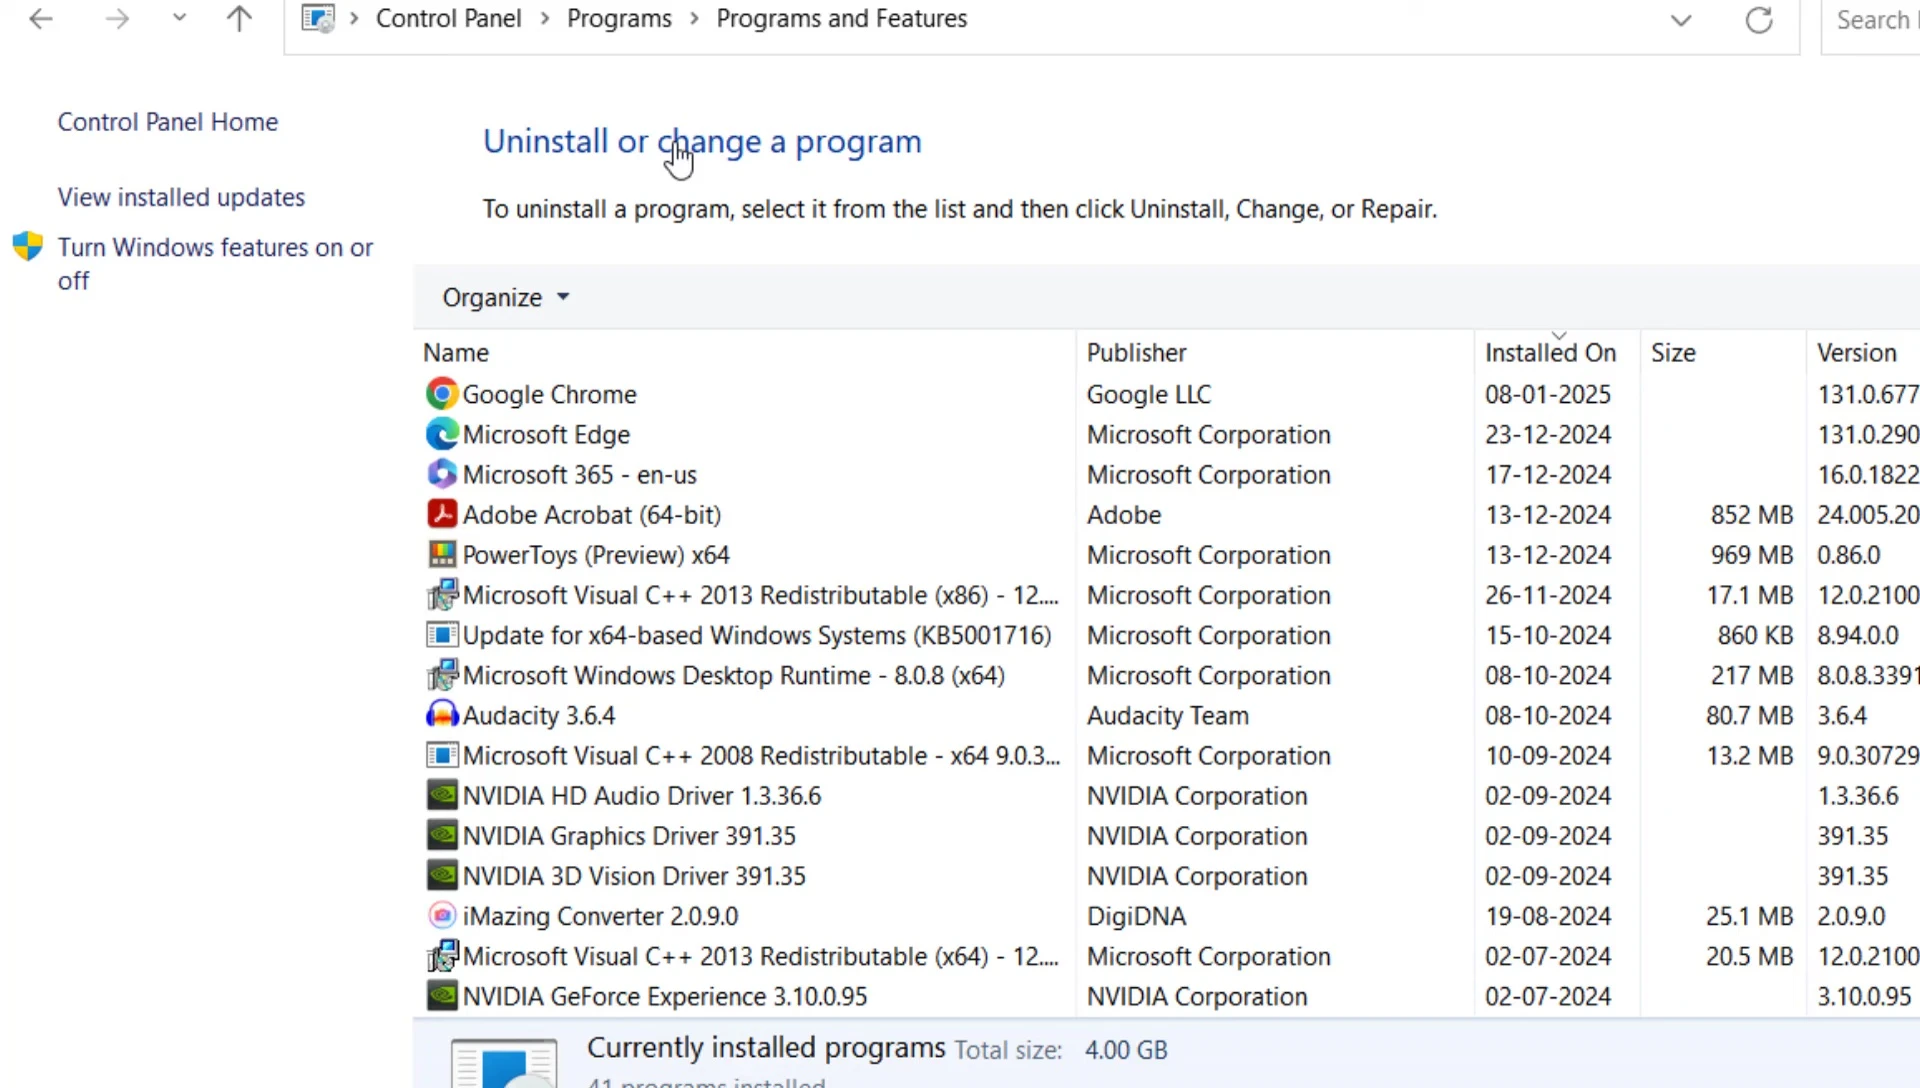Open the Organize dropdown menu
Image resolution: width=1920 pixels, height=1088 pixels.
click(506, 297)
